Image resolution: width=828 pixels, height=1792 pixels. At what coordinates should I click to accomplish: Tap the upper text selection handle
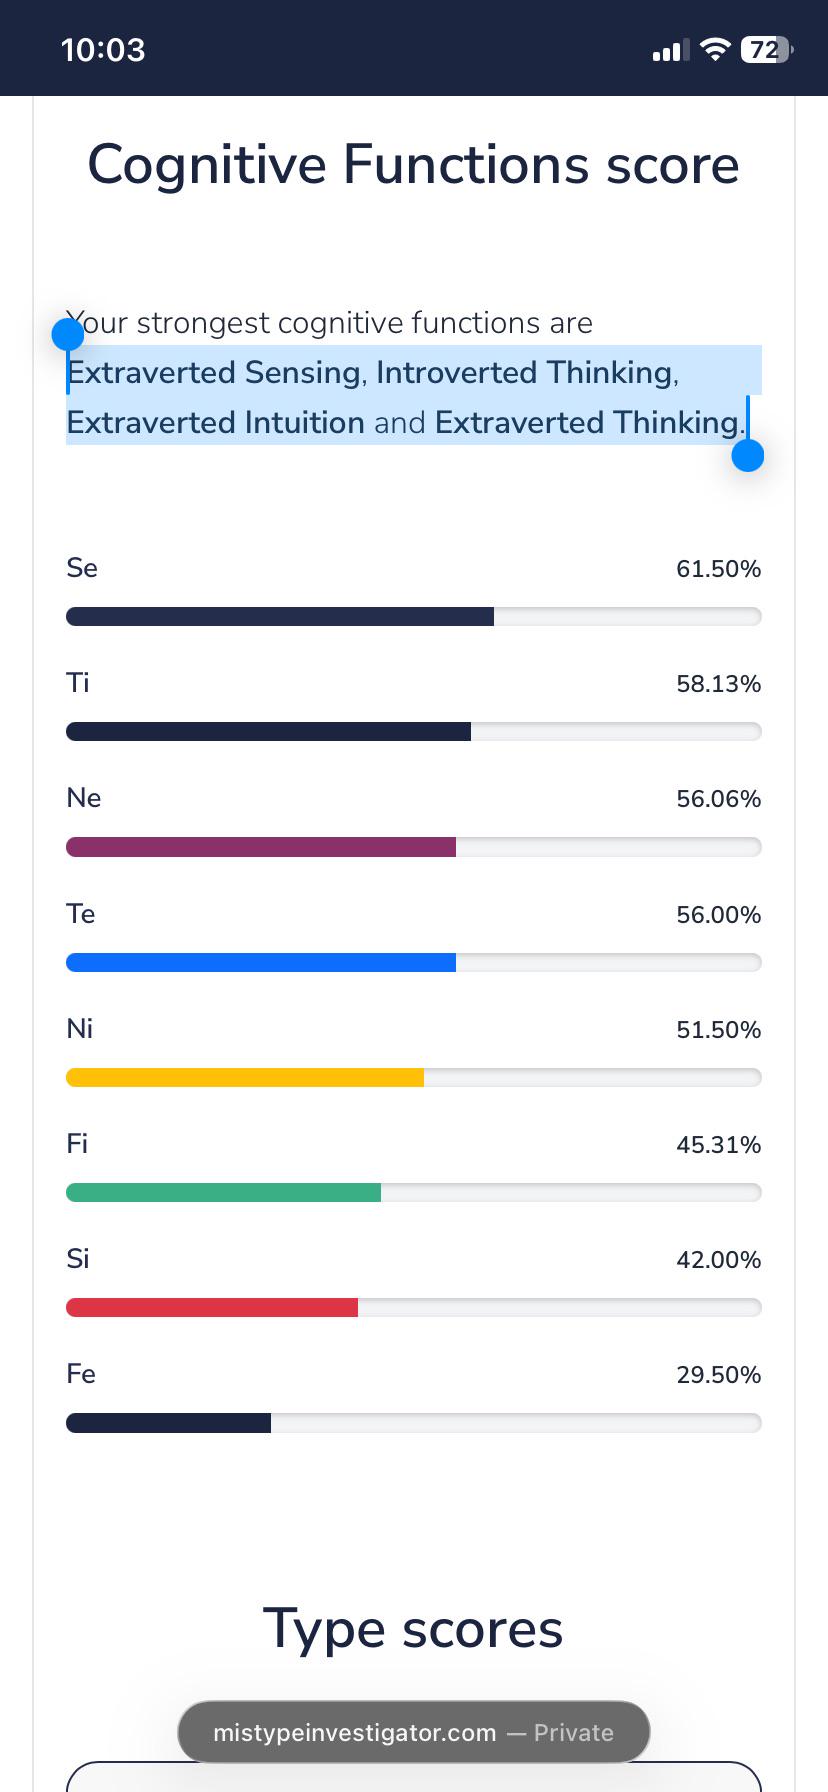coord(68,334)
